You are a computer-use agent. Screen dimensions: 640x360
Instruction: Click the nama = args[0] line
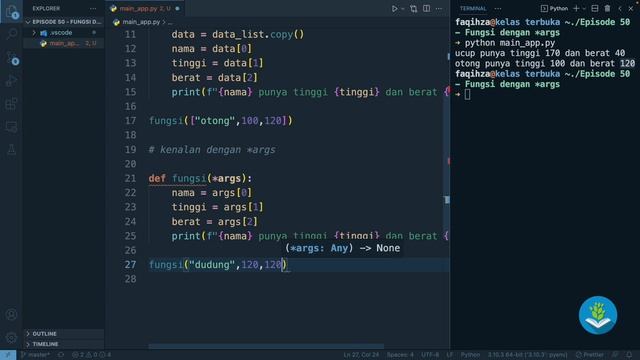212,193
